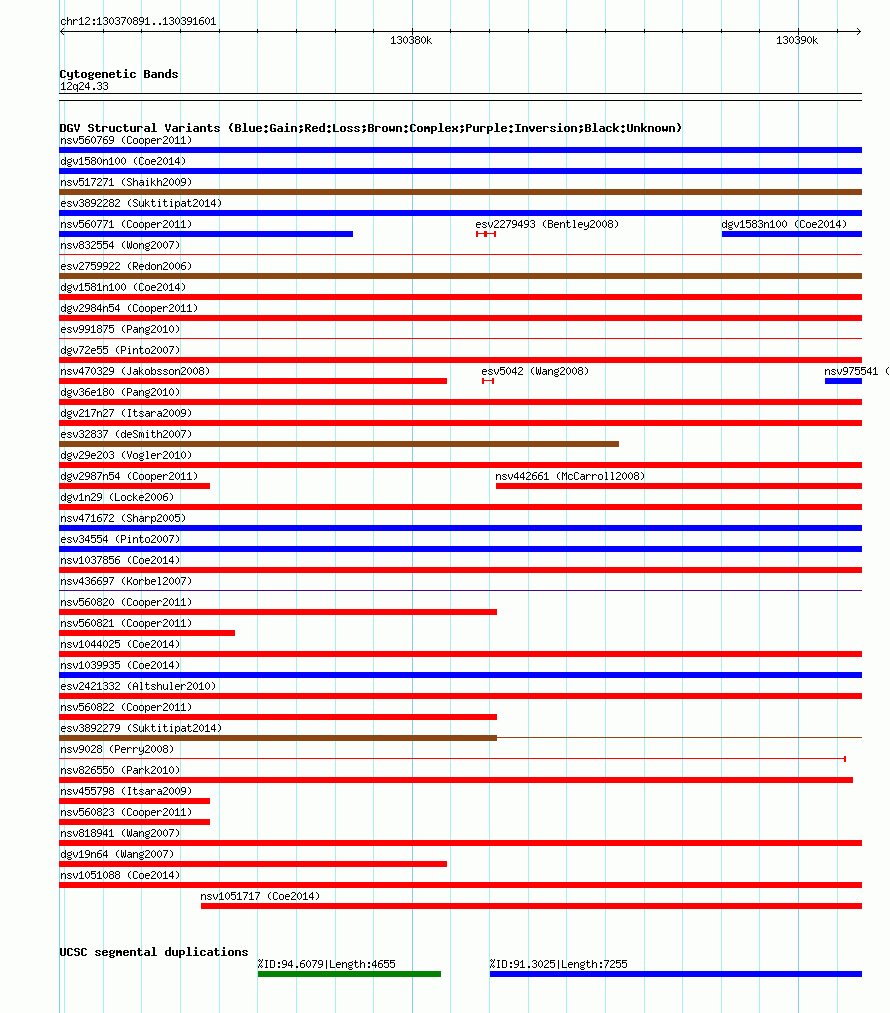Click the dgv72e55 (Pinto2007) label
This screenshot has width=890, height=1013.
point(120,350)
